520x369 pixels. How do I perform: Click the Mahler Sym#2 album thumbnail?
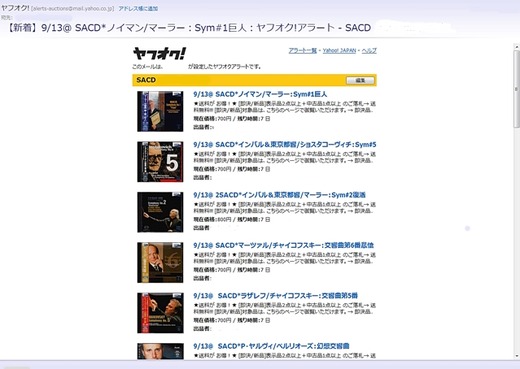coord(160,212)
